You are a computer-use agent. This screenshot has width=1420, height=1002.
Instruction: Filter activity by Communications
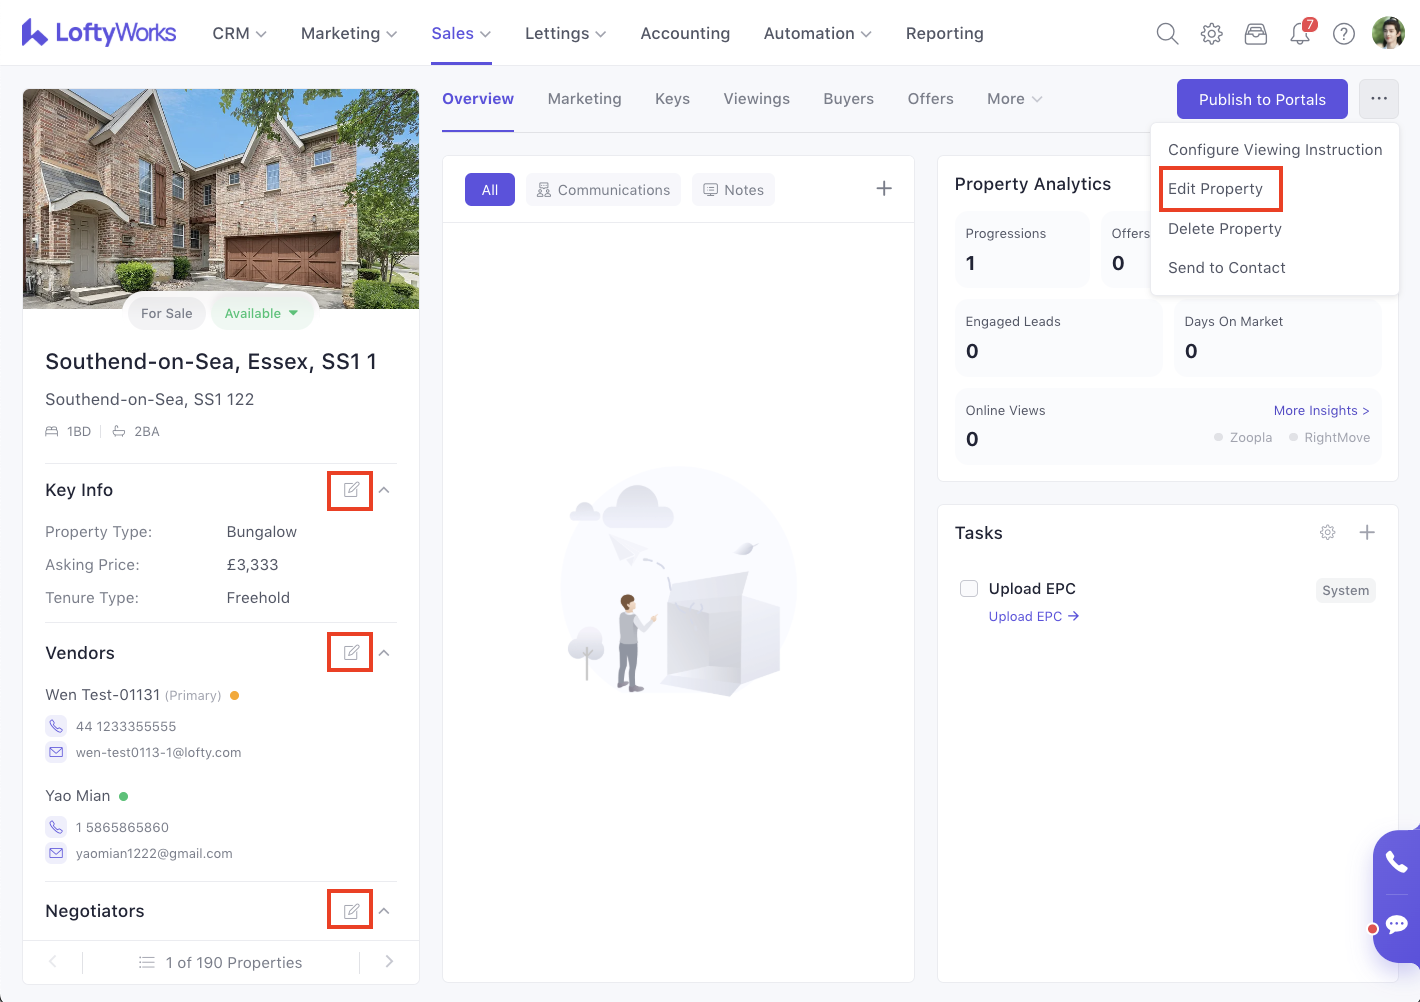coord(603,190)
